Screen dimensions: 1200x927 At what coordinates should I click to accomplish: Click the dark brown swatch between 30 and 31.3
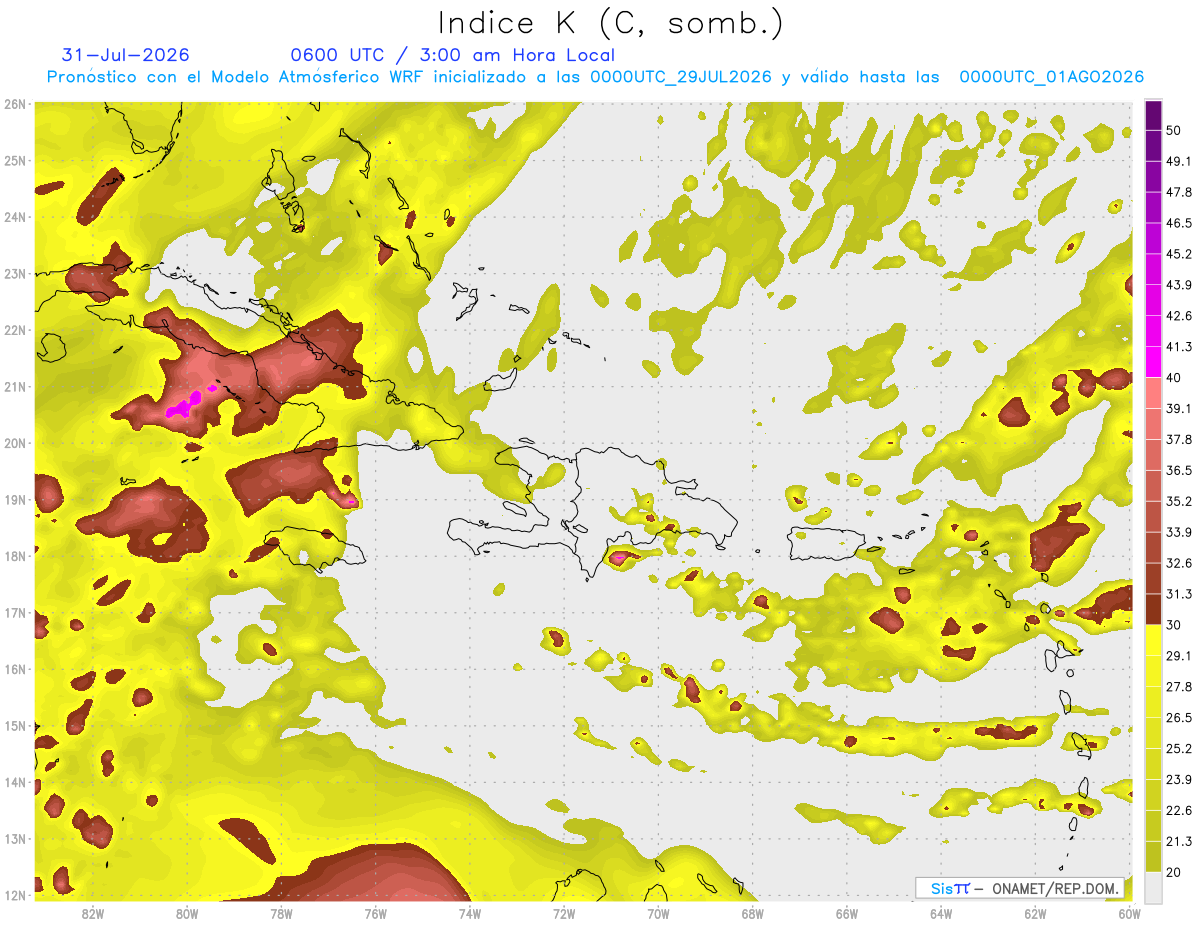coord(1153,609)
